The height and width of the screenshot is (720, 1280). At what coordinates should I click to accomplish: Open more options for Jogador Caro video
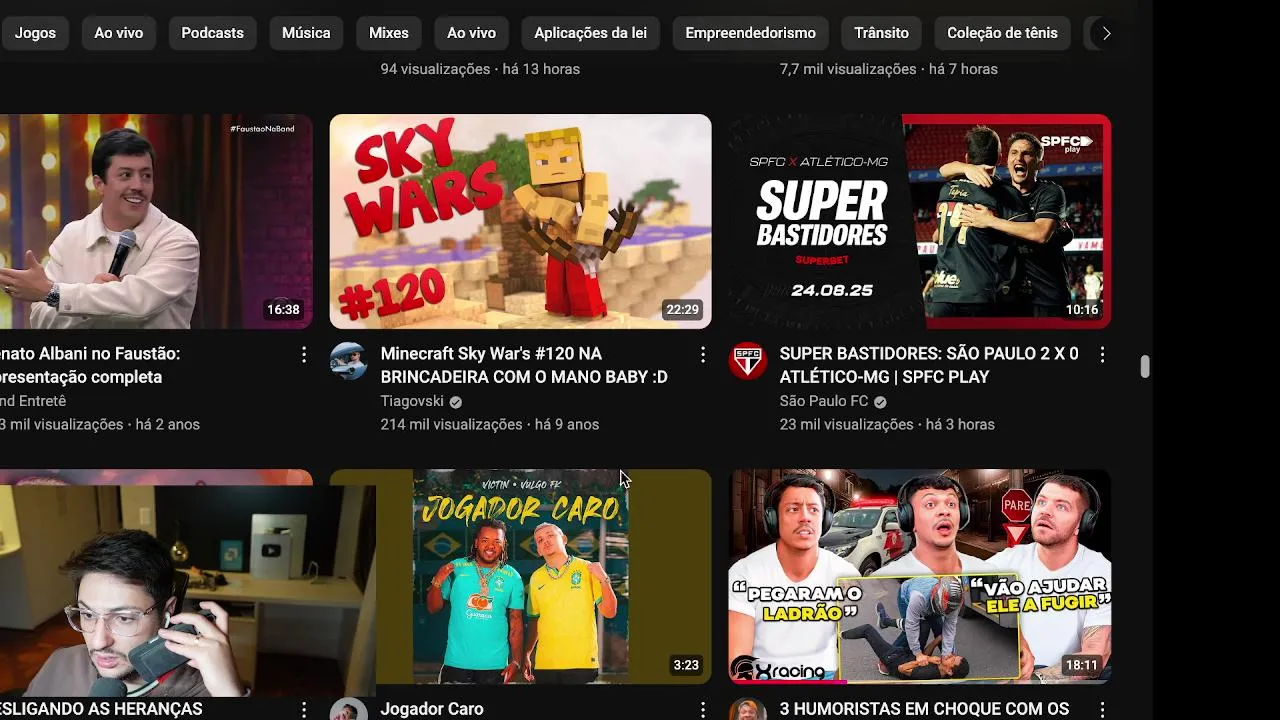tap(703, 710)
